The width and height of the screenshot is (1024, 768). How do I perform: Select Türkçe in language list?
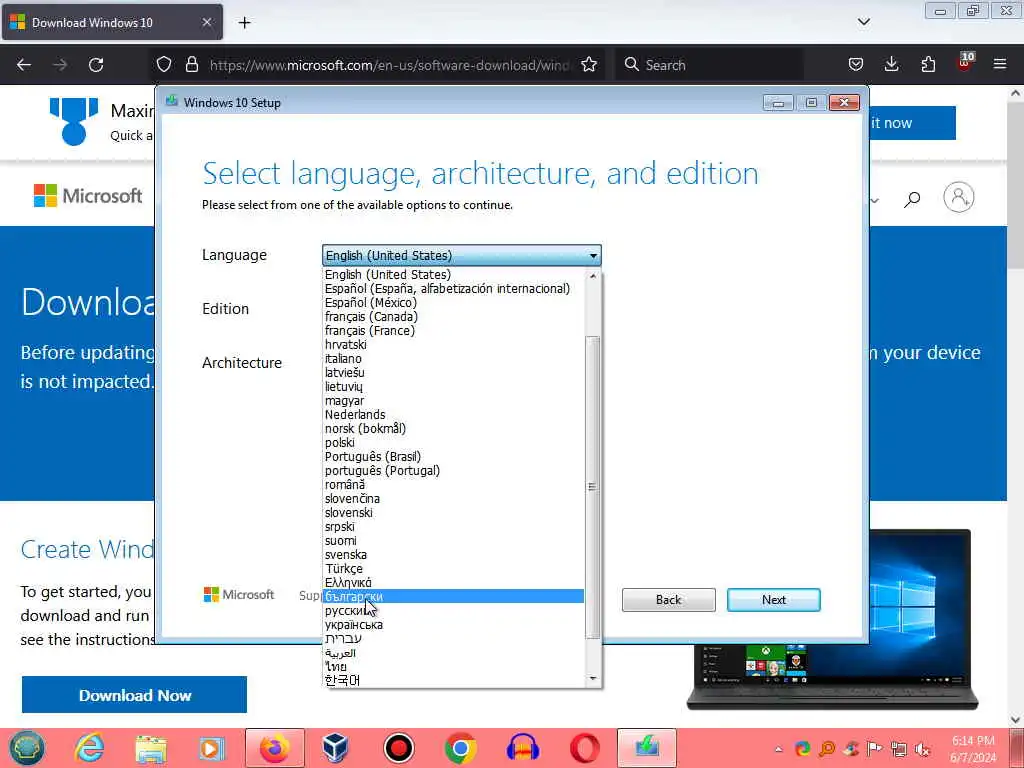pos(453,569)
